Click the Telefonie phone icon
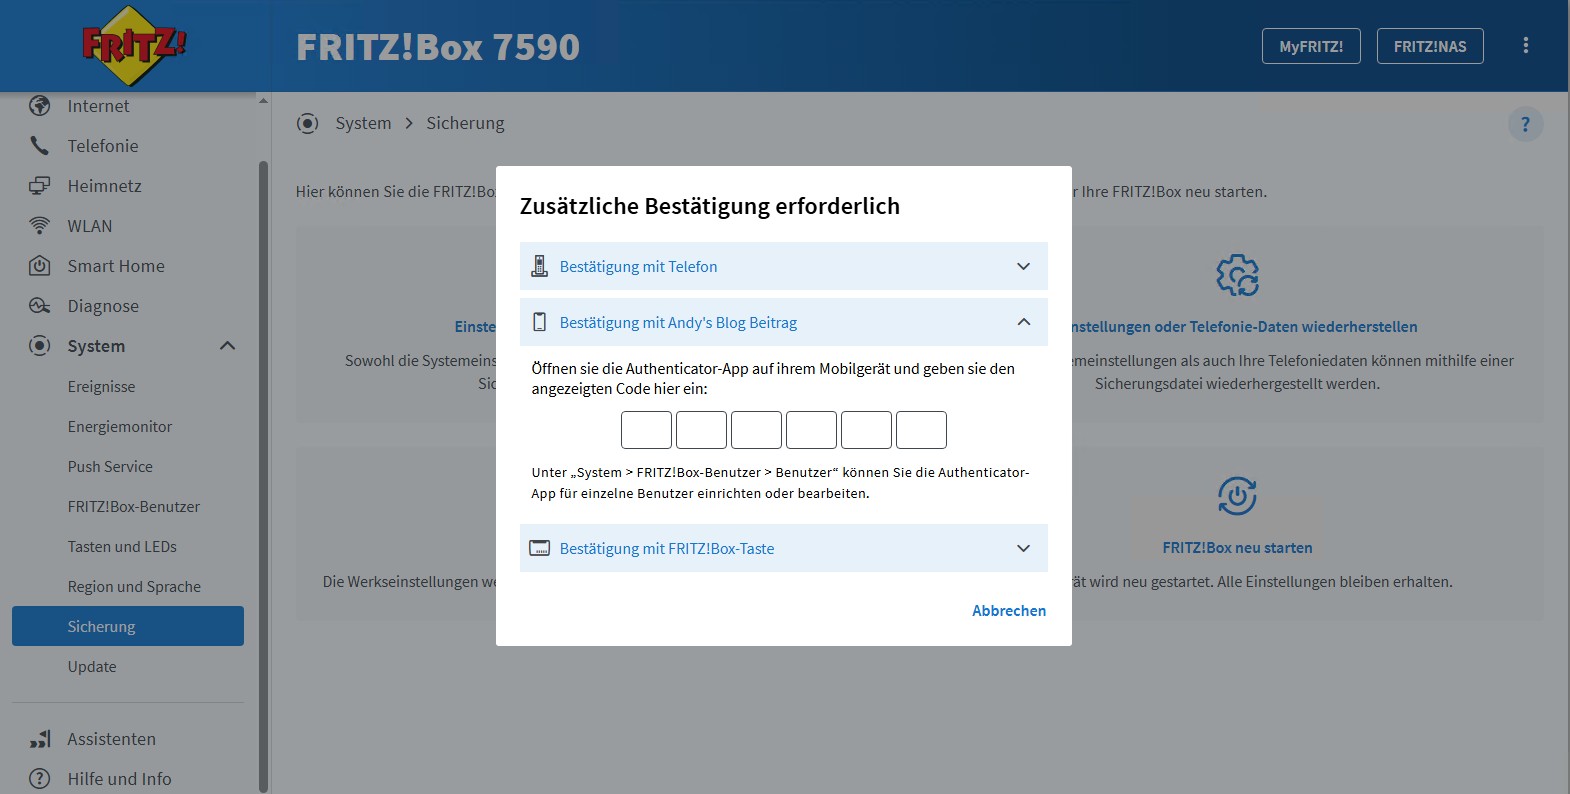1570x794 pixels. pyautogui.click(x=39, y=146)
